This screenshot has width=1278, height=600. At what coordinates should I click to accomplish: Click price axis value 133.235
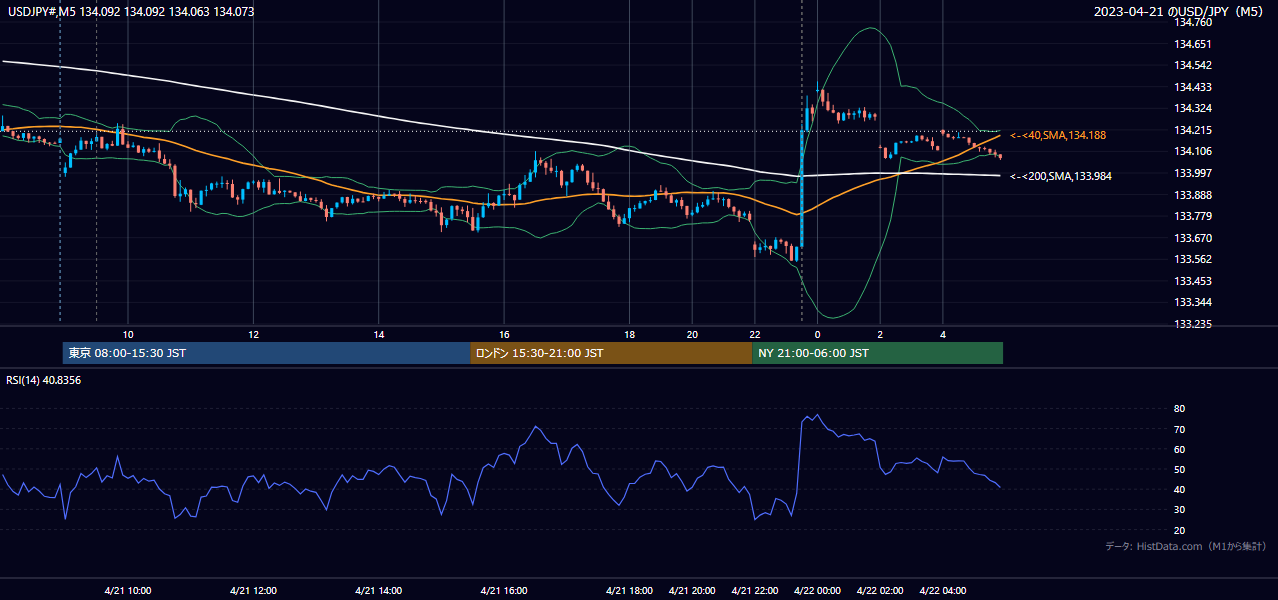coord(1193,324)
